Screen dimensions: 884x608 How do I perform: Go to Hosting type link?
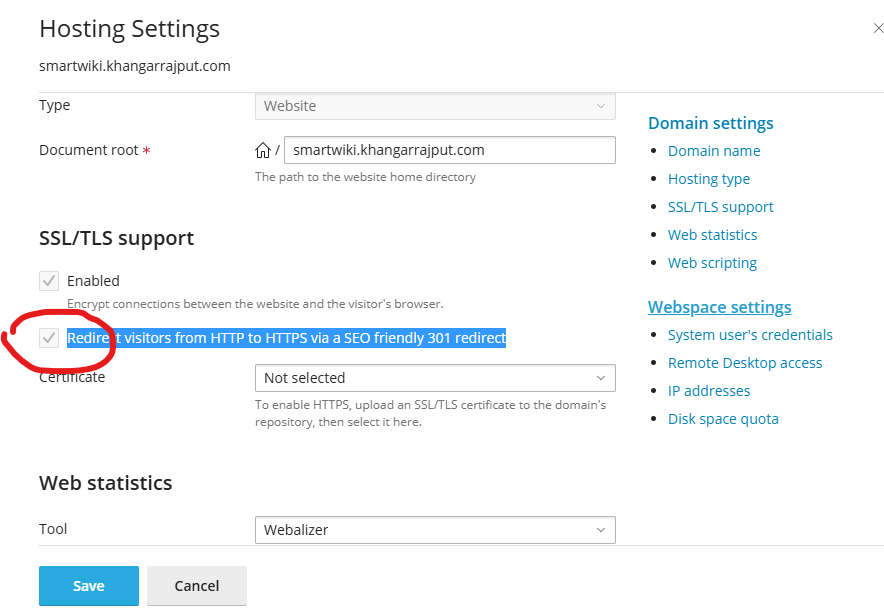coord(709,179)
